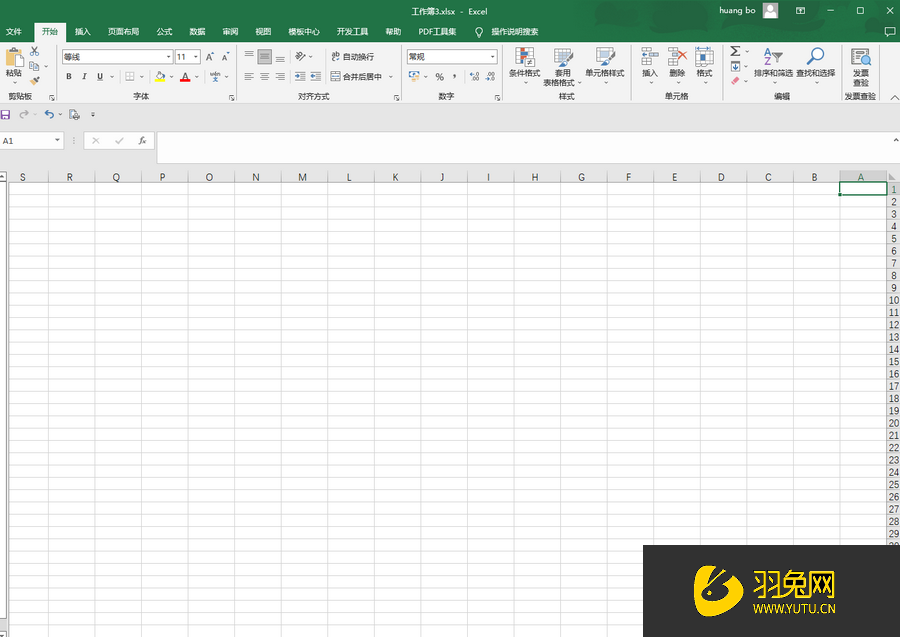This screenshot has height=637, width=900.
Task: Toggle Underline formatting
Action: pos(100,76)
